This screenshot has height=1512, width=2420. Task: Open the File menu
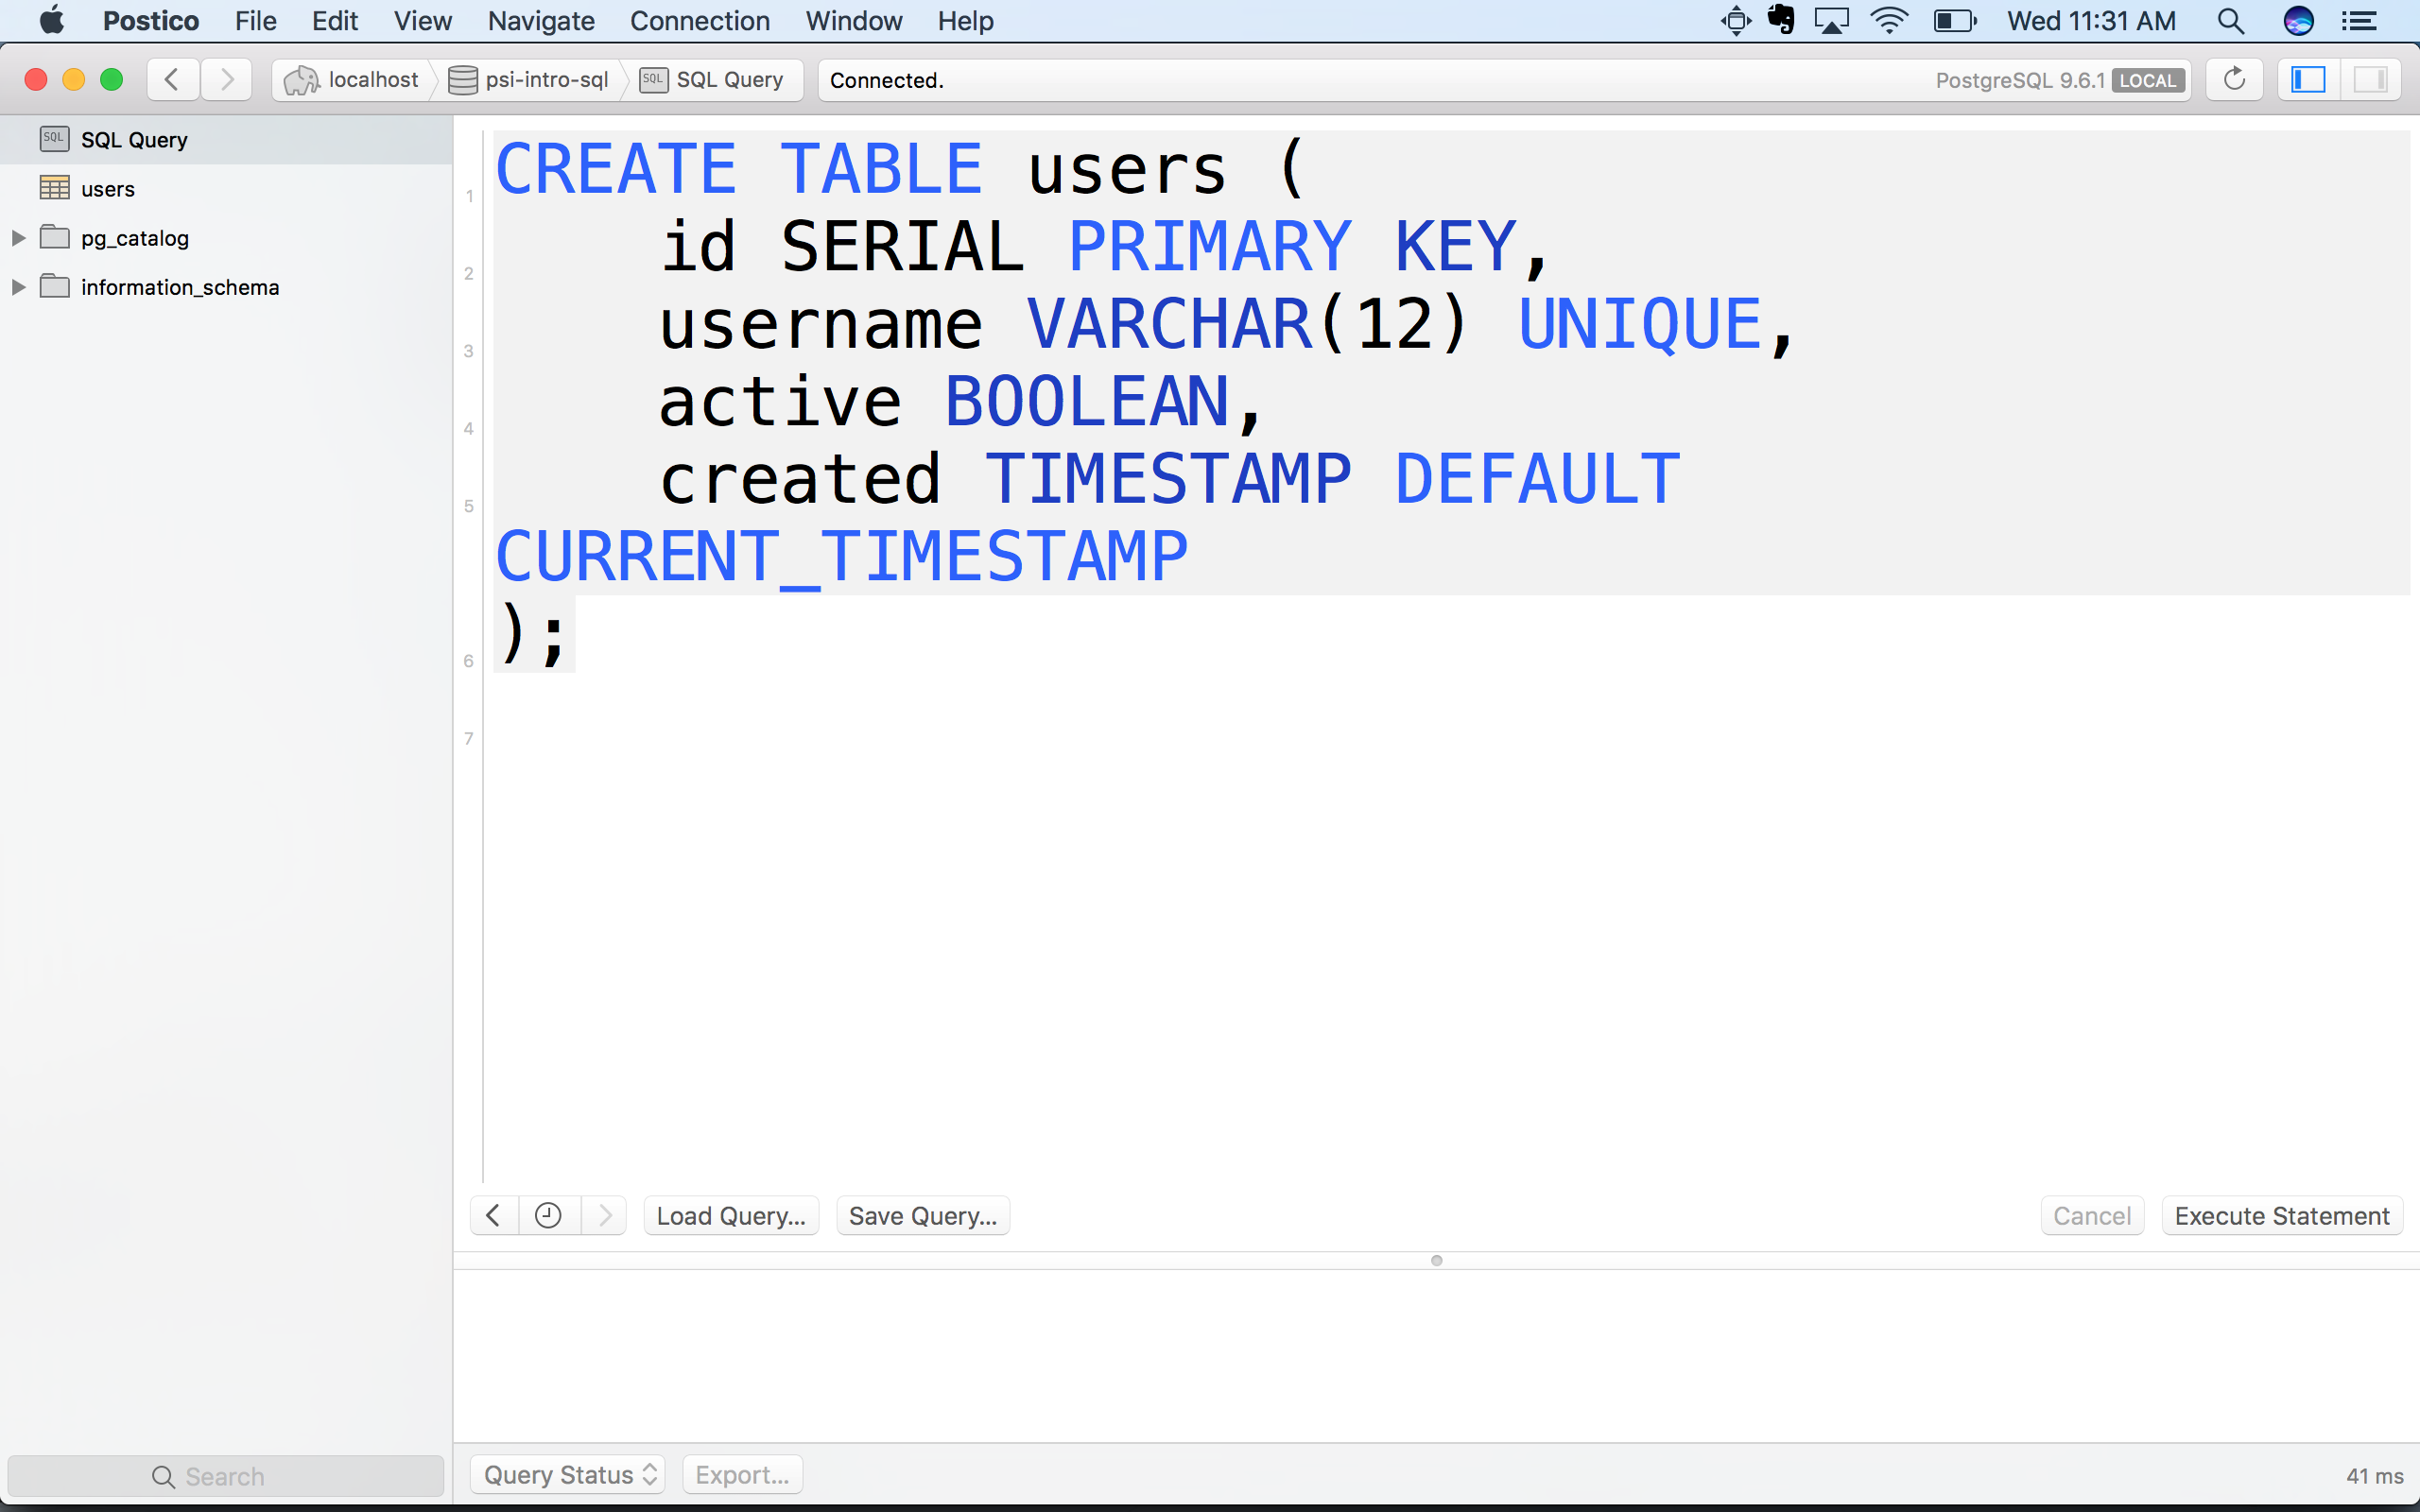point(255,21)
